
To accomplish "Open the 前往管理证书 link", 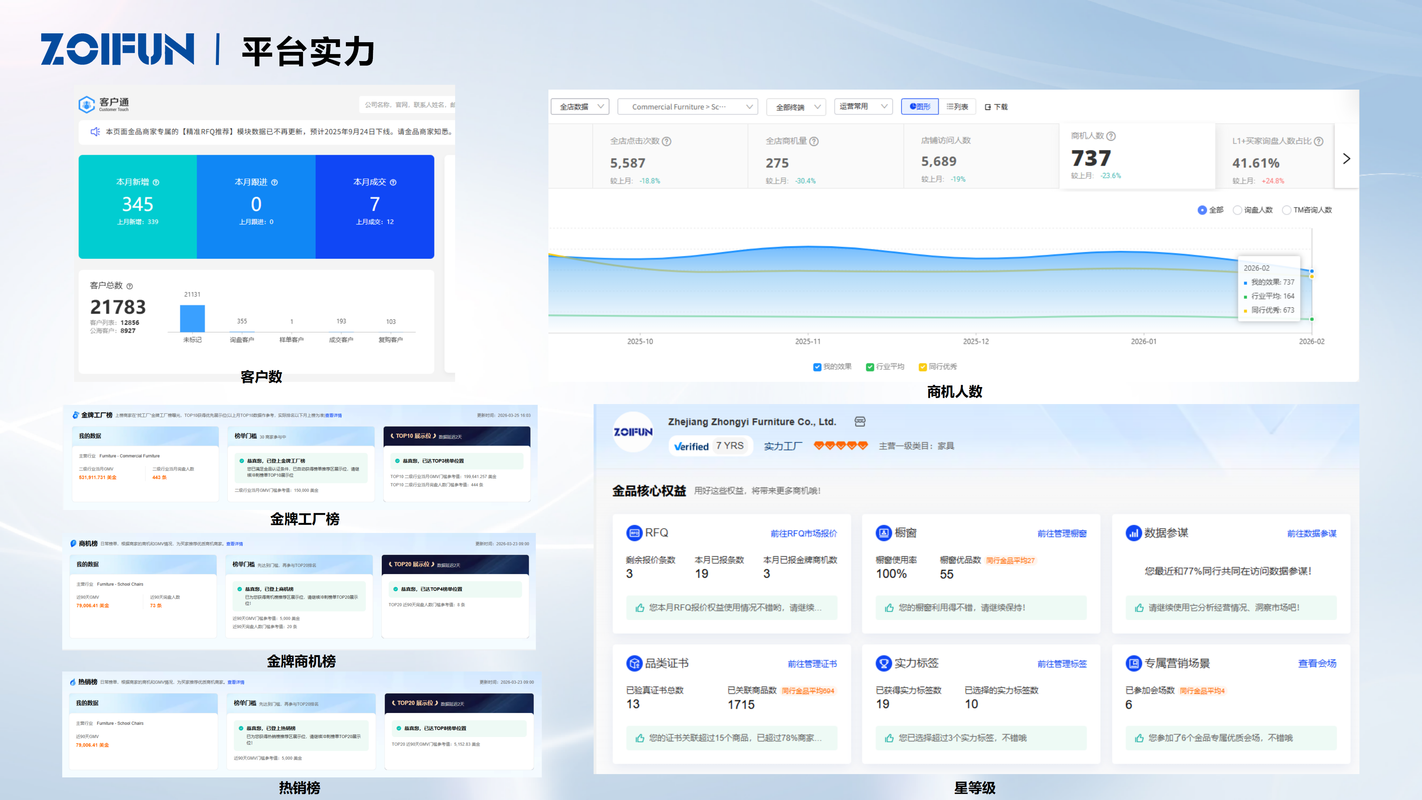I will pyautogui.click(x=812, y=664).
